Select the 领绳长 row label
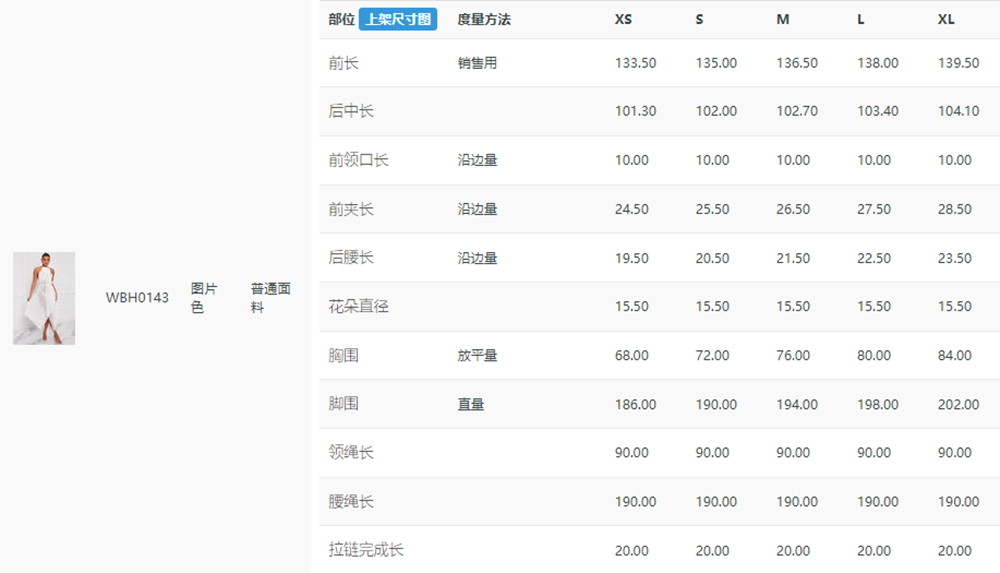1000x573 pixels. [351, 452]
